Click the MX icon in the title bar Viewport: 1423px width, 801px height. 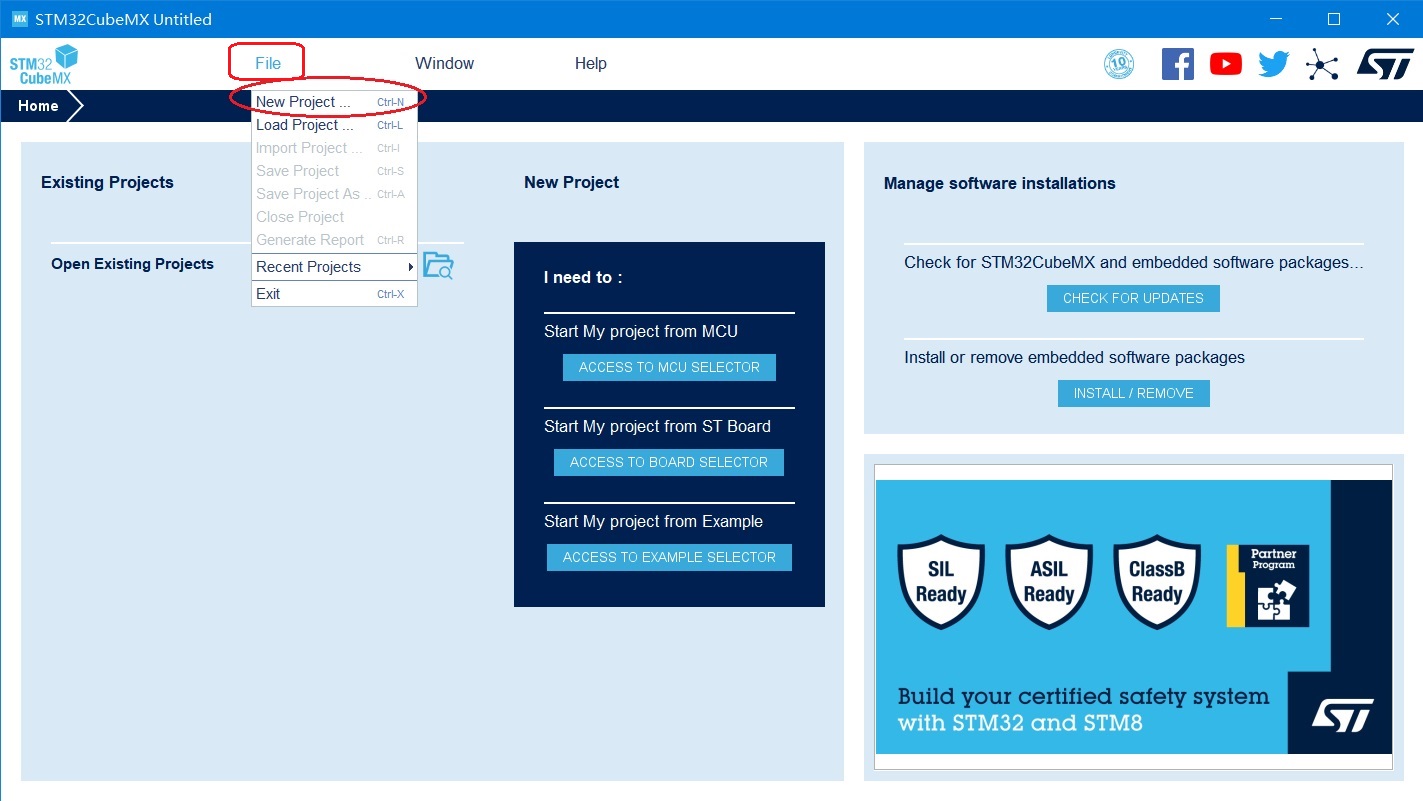click(x=19, y=19)
